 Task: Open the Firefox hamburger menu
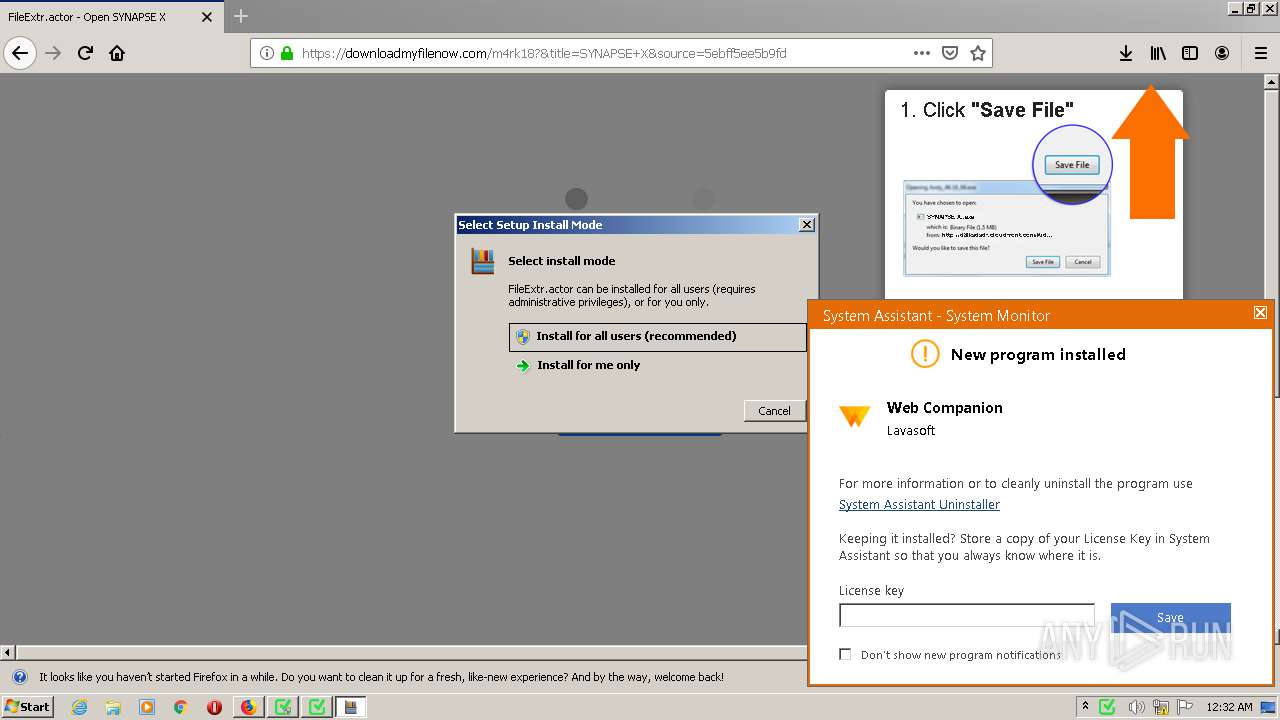click(x=1261, y=53)
